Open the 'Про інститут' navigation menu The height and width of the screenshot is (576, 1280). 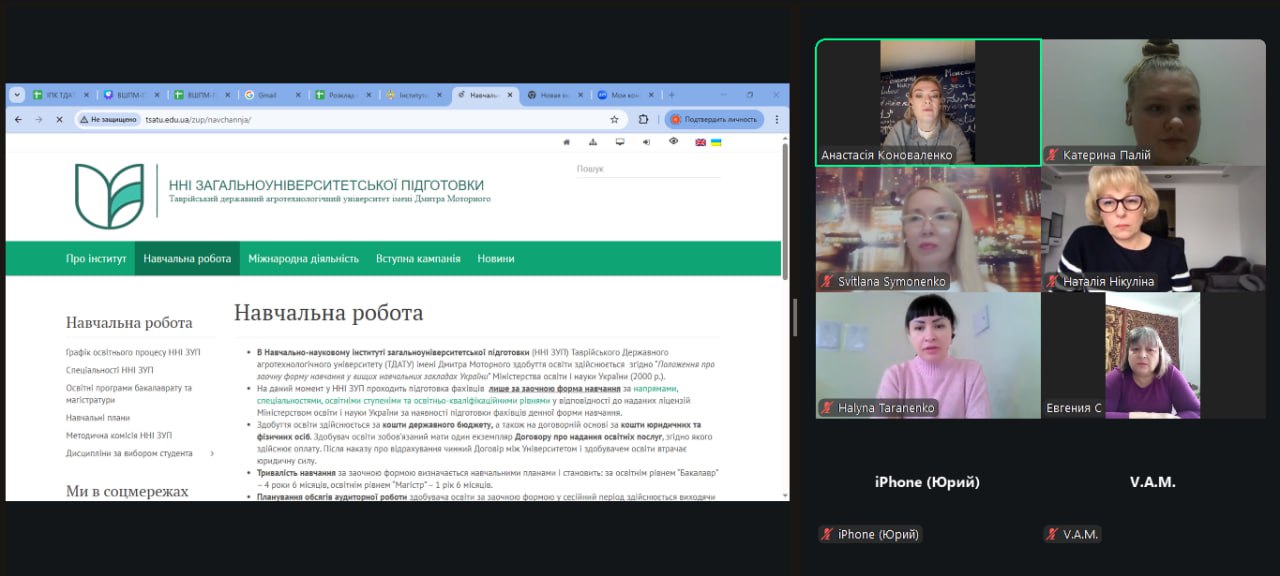click(x=96, y=258)
